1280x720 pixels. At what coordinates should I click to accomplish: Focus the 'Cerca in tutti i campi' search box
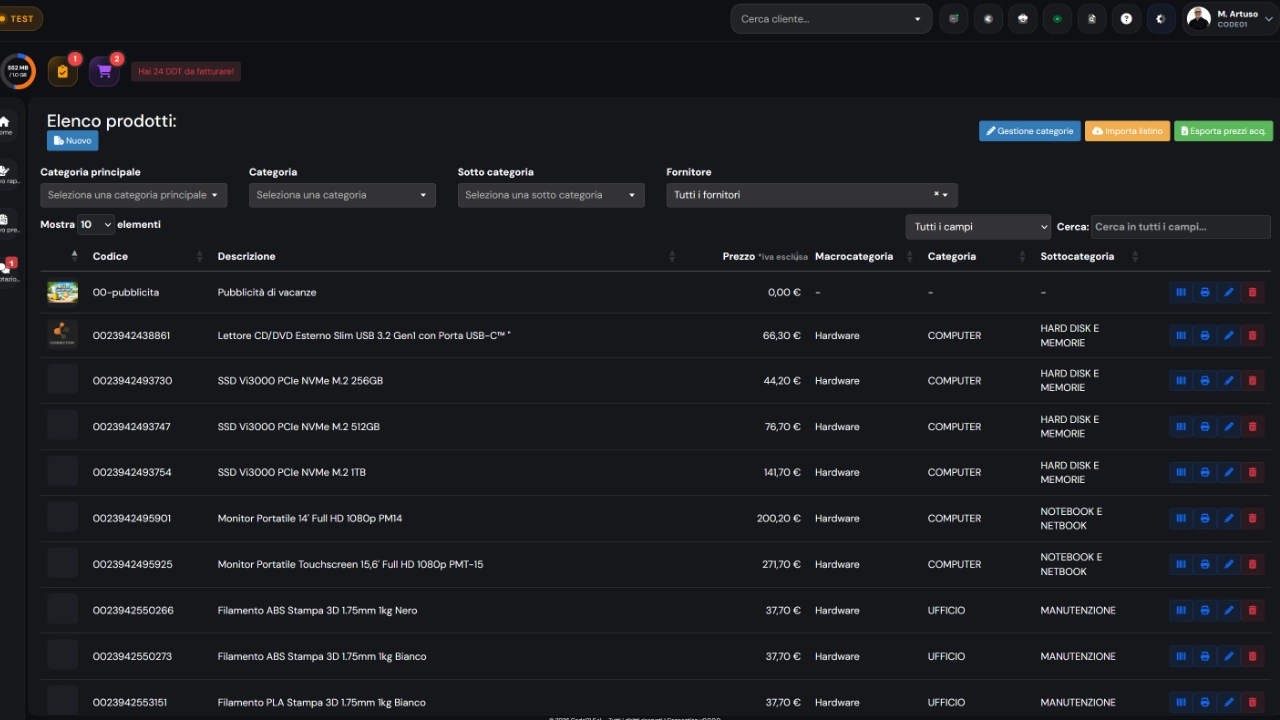tap(1181, 227)
